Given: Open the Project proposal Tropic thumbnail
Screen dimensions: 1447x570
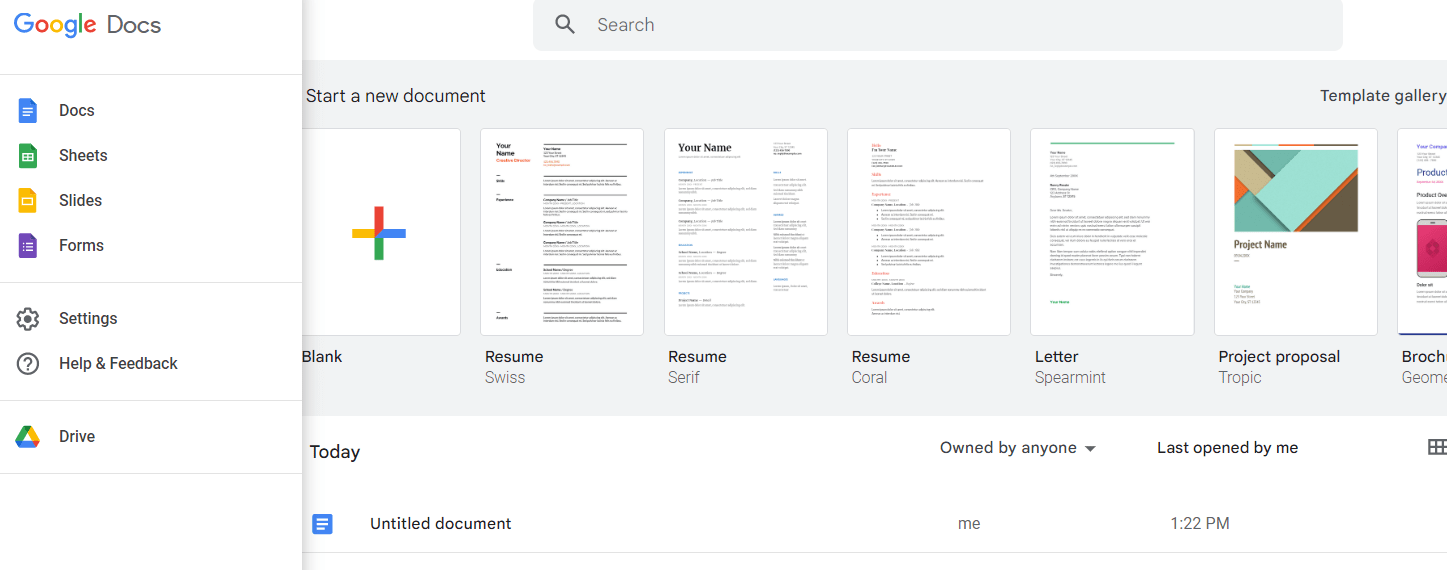Looking at the screenshot, I should tap(1296, 232).
